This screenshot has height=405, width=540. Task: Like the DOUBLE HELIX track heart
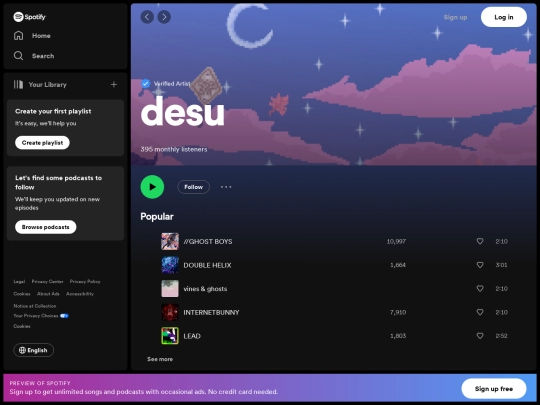point(480,265)
